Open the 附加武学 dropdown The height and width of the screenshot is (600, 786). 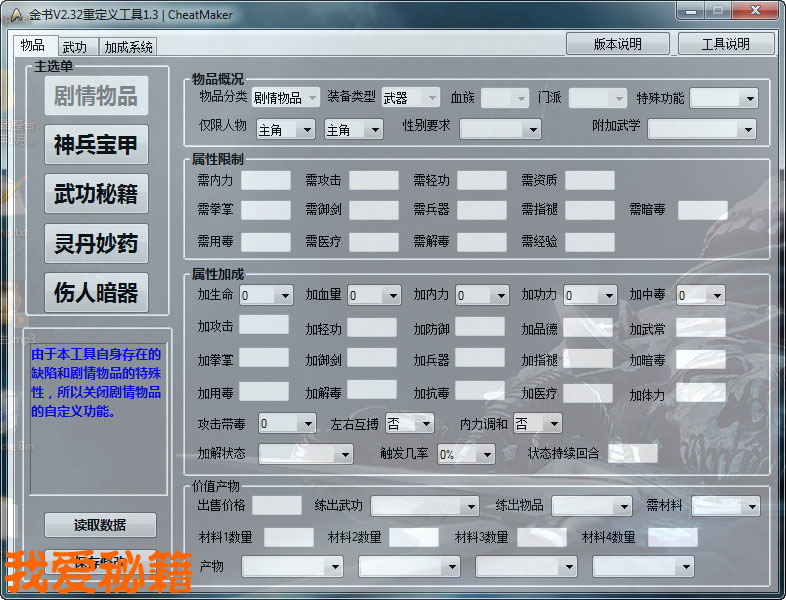pos(702,129)
